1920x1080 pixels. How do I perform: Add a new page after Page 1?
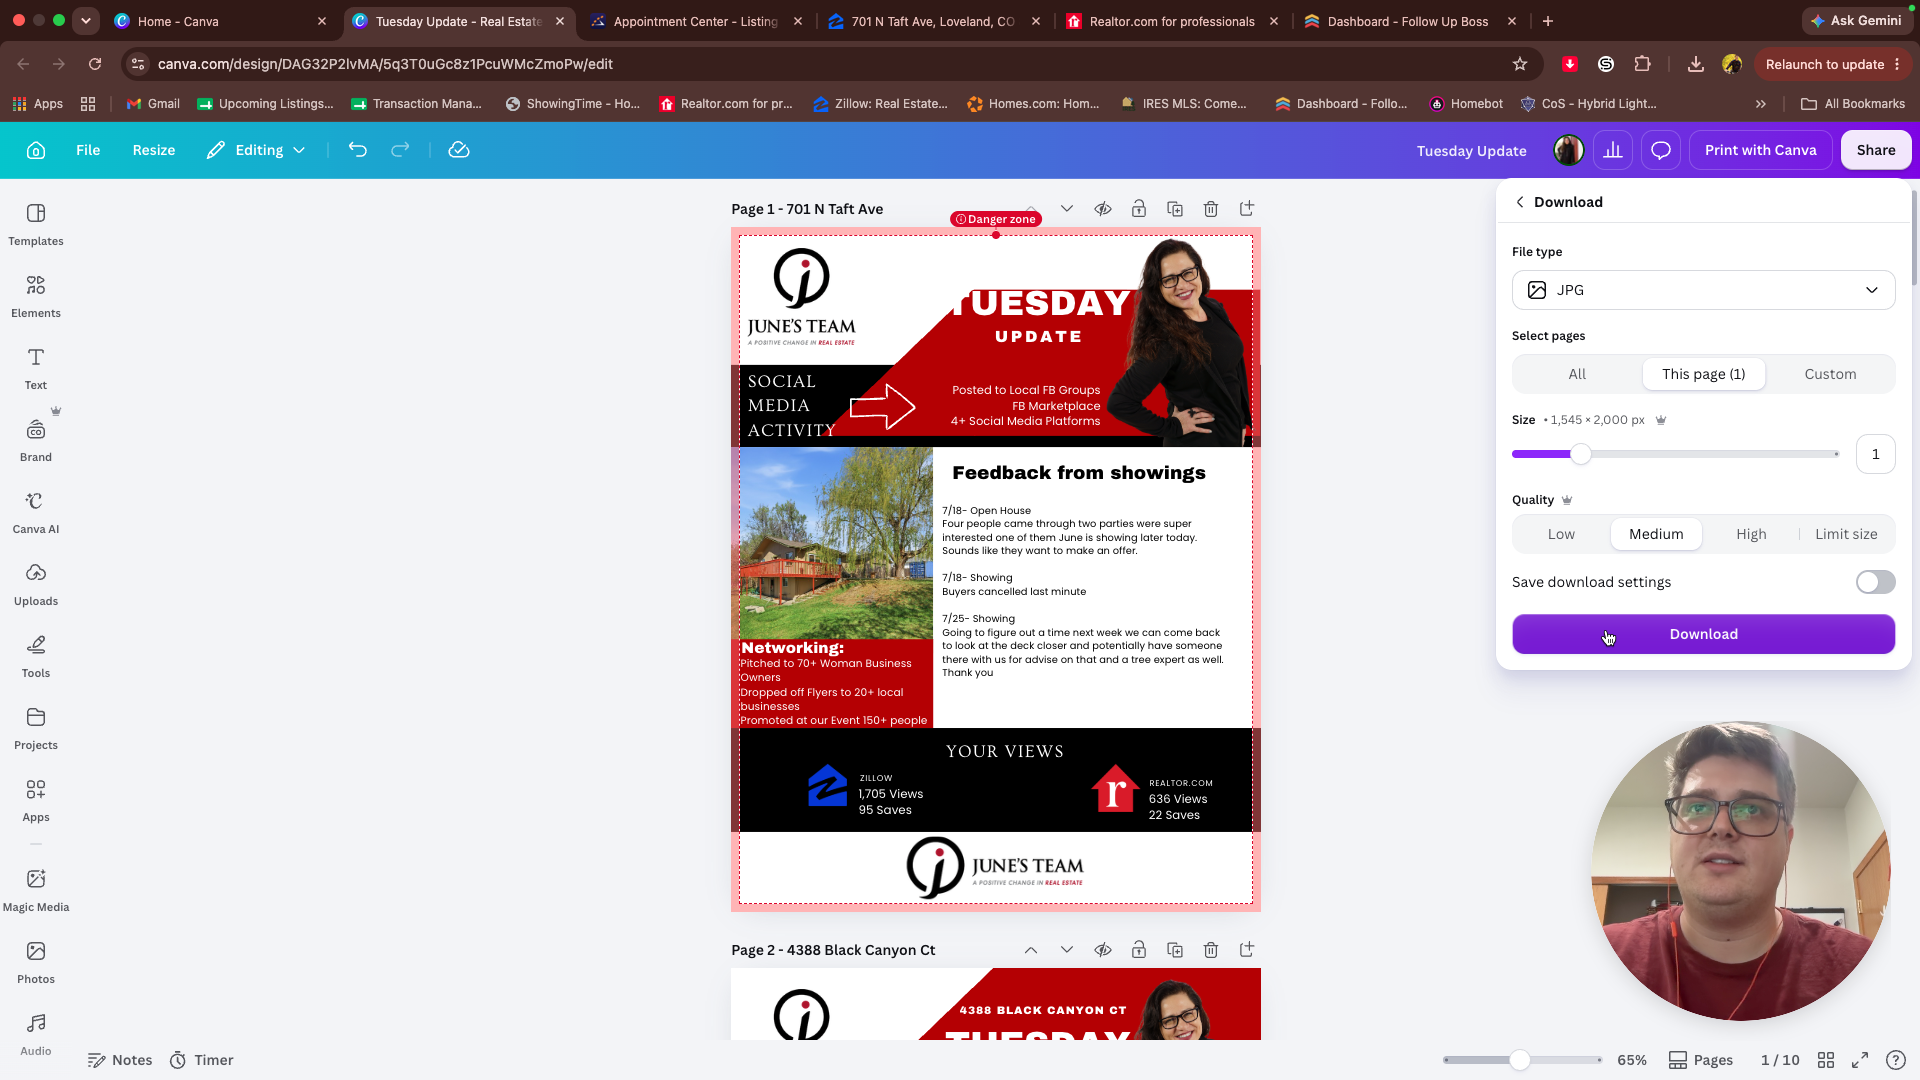coord(1247,209)
